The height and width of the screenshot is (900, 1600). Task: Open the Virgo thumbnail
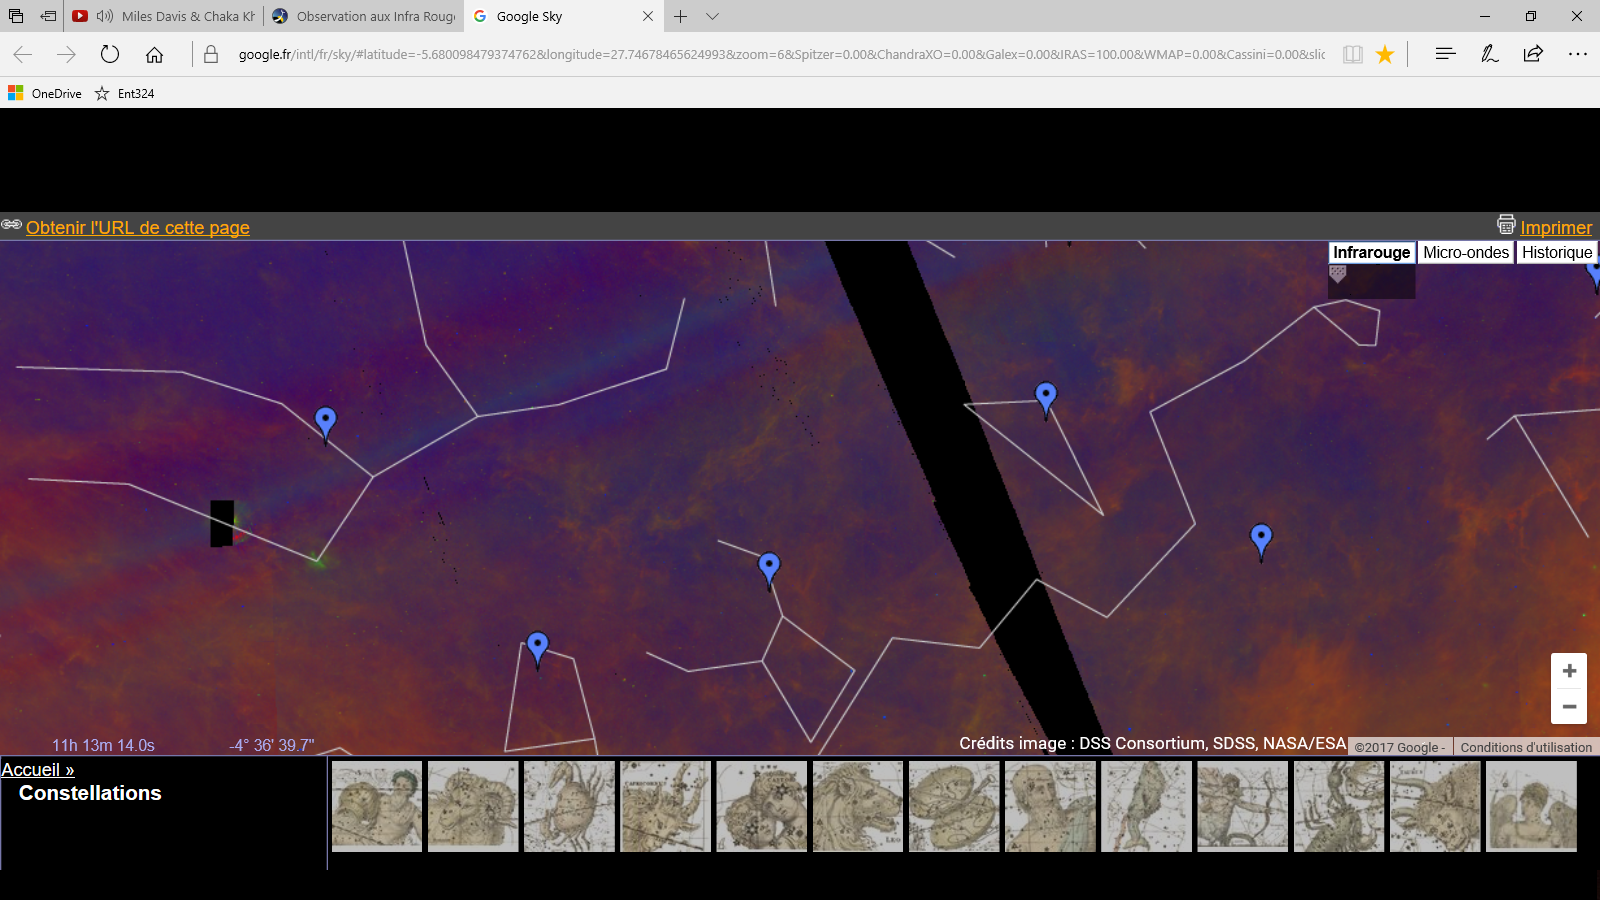point(1531,807)
